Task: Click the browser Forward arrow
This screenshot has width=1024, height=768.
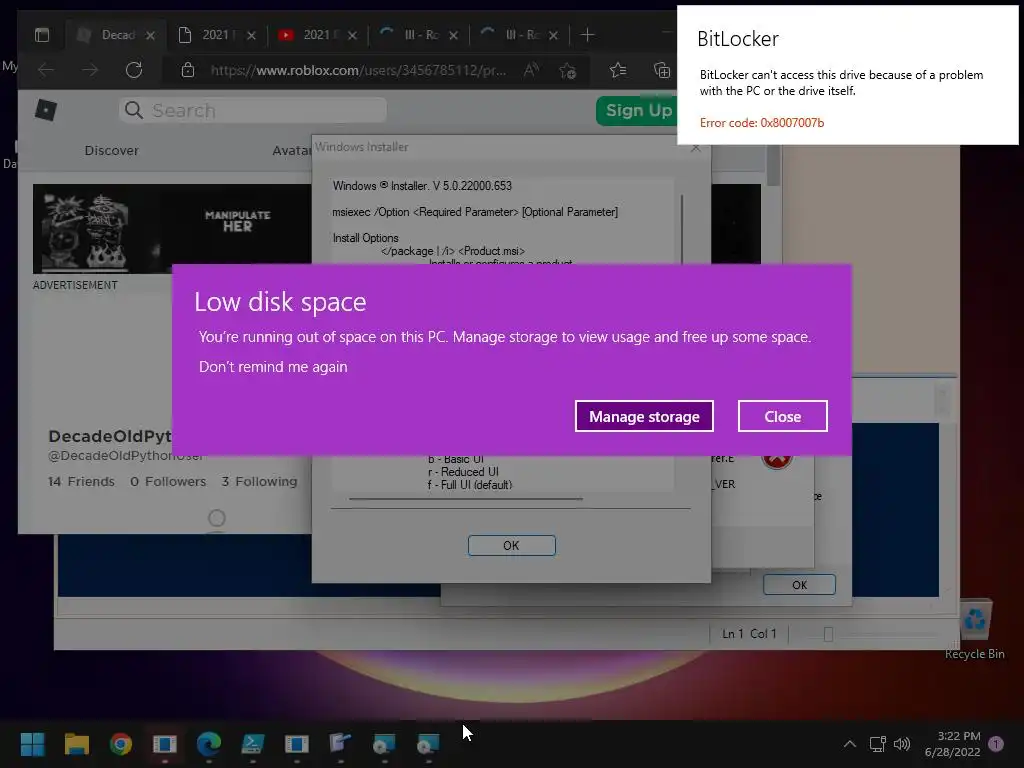Action: 90,70
